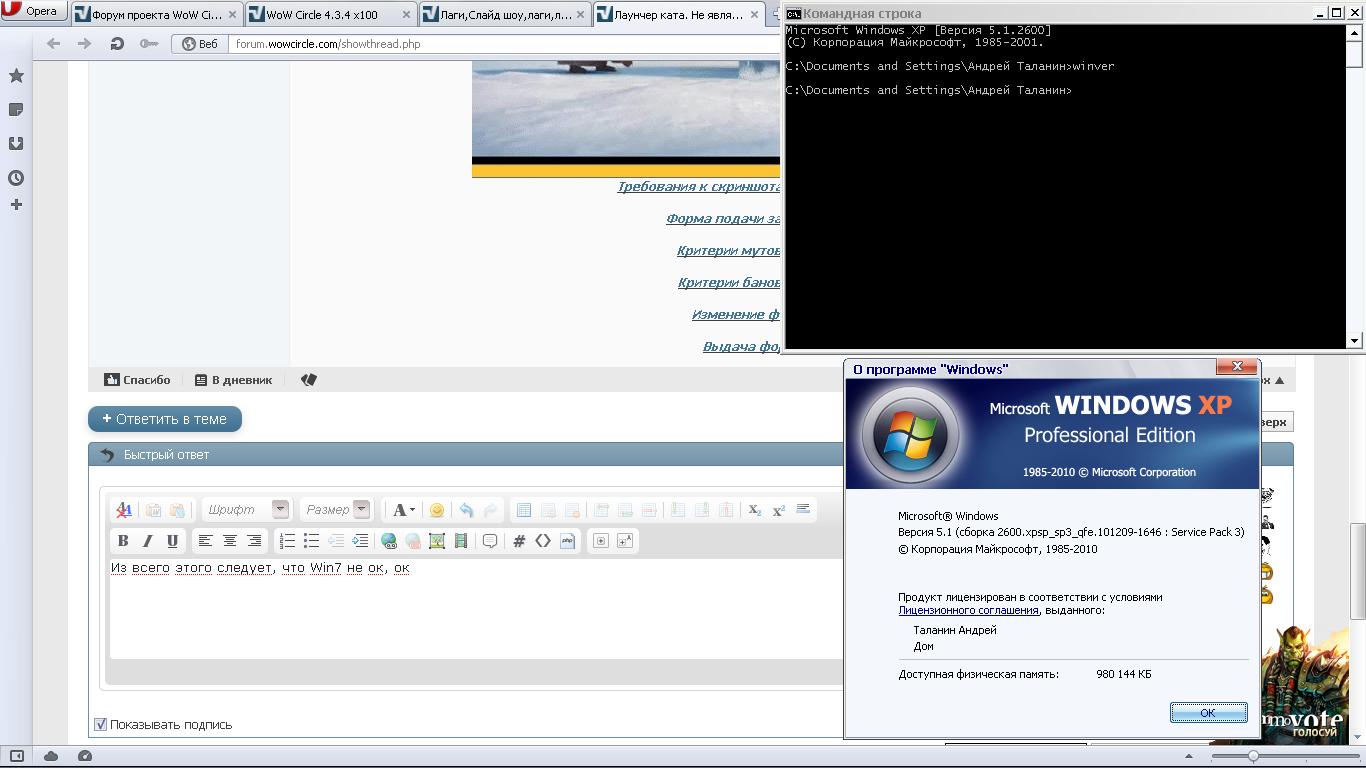1366x768 pixels.
Task: Go back to previous page
Action: coord(54,44)
